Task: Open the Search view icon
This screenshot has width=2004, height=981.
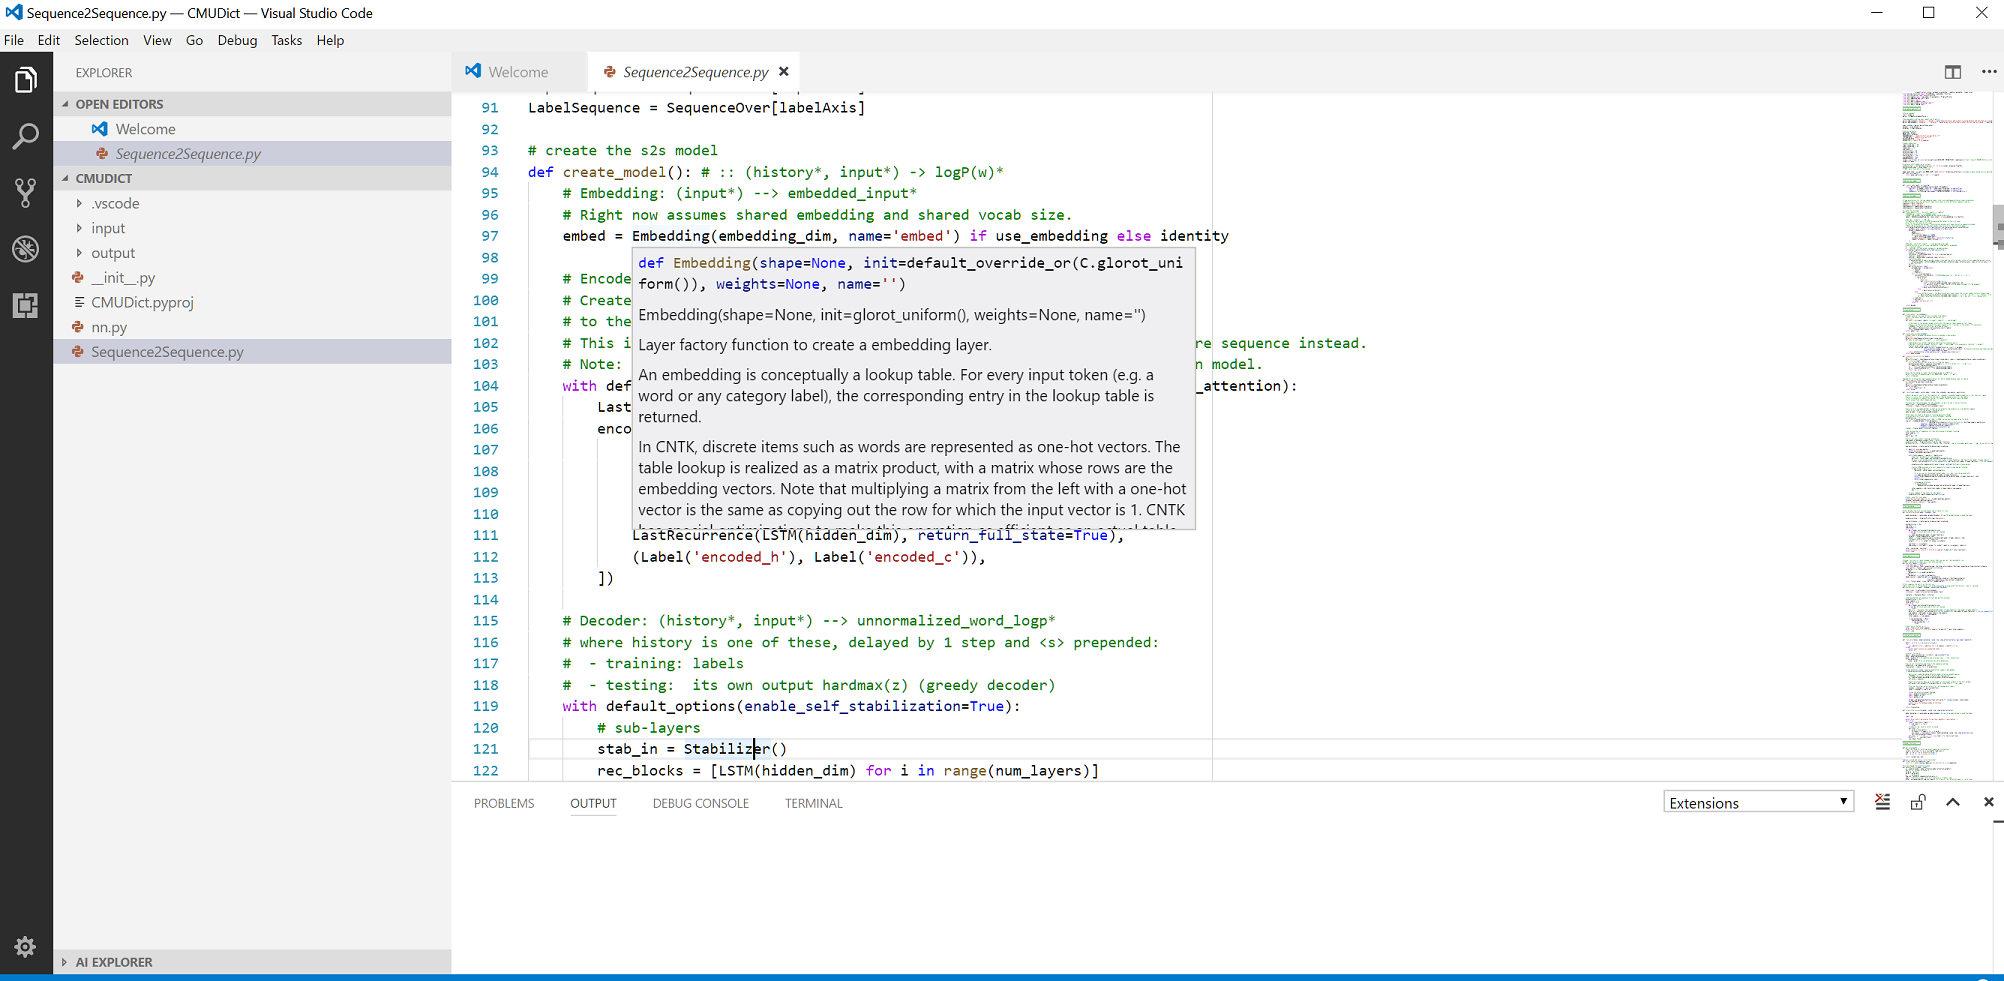Action: point(25,136)
